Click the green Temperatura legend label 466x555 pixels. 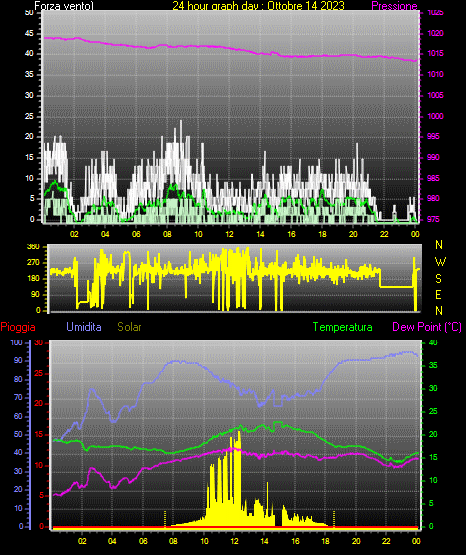pos(343,327)
